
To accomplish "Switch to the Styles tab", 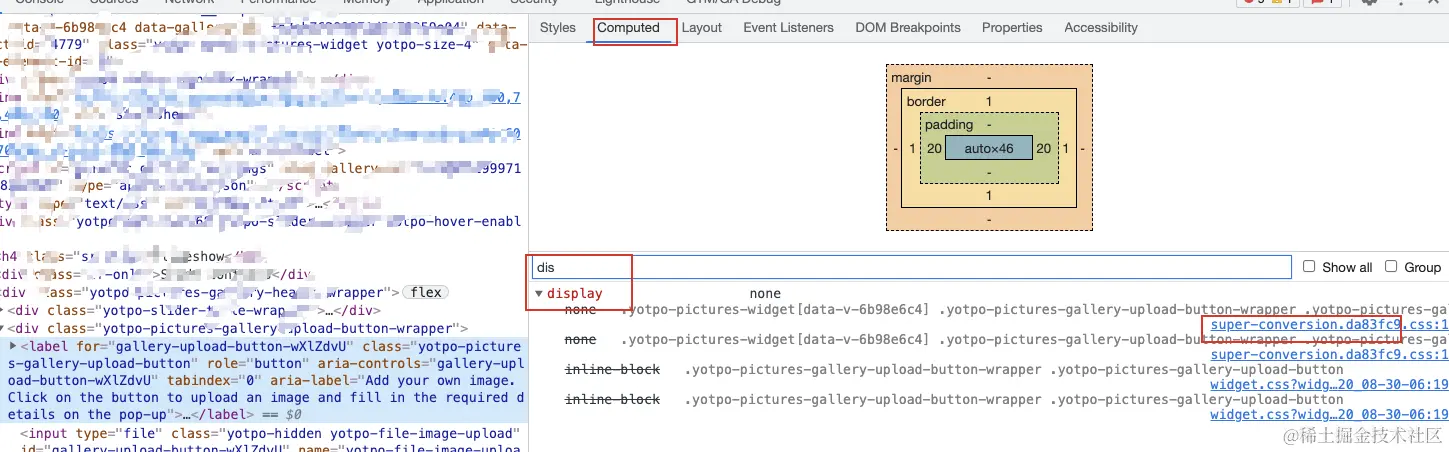I will pos(557,28).
